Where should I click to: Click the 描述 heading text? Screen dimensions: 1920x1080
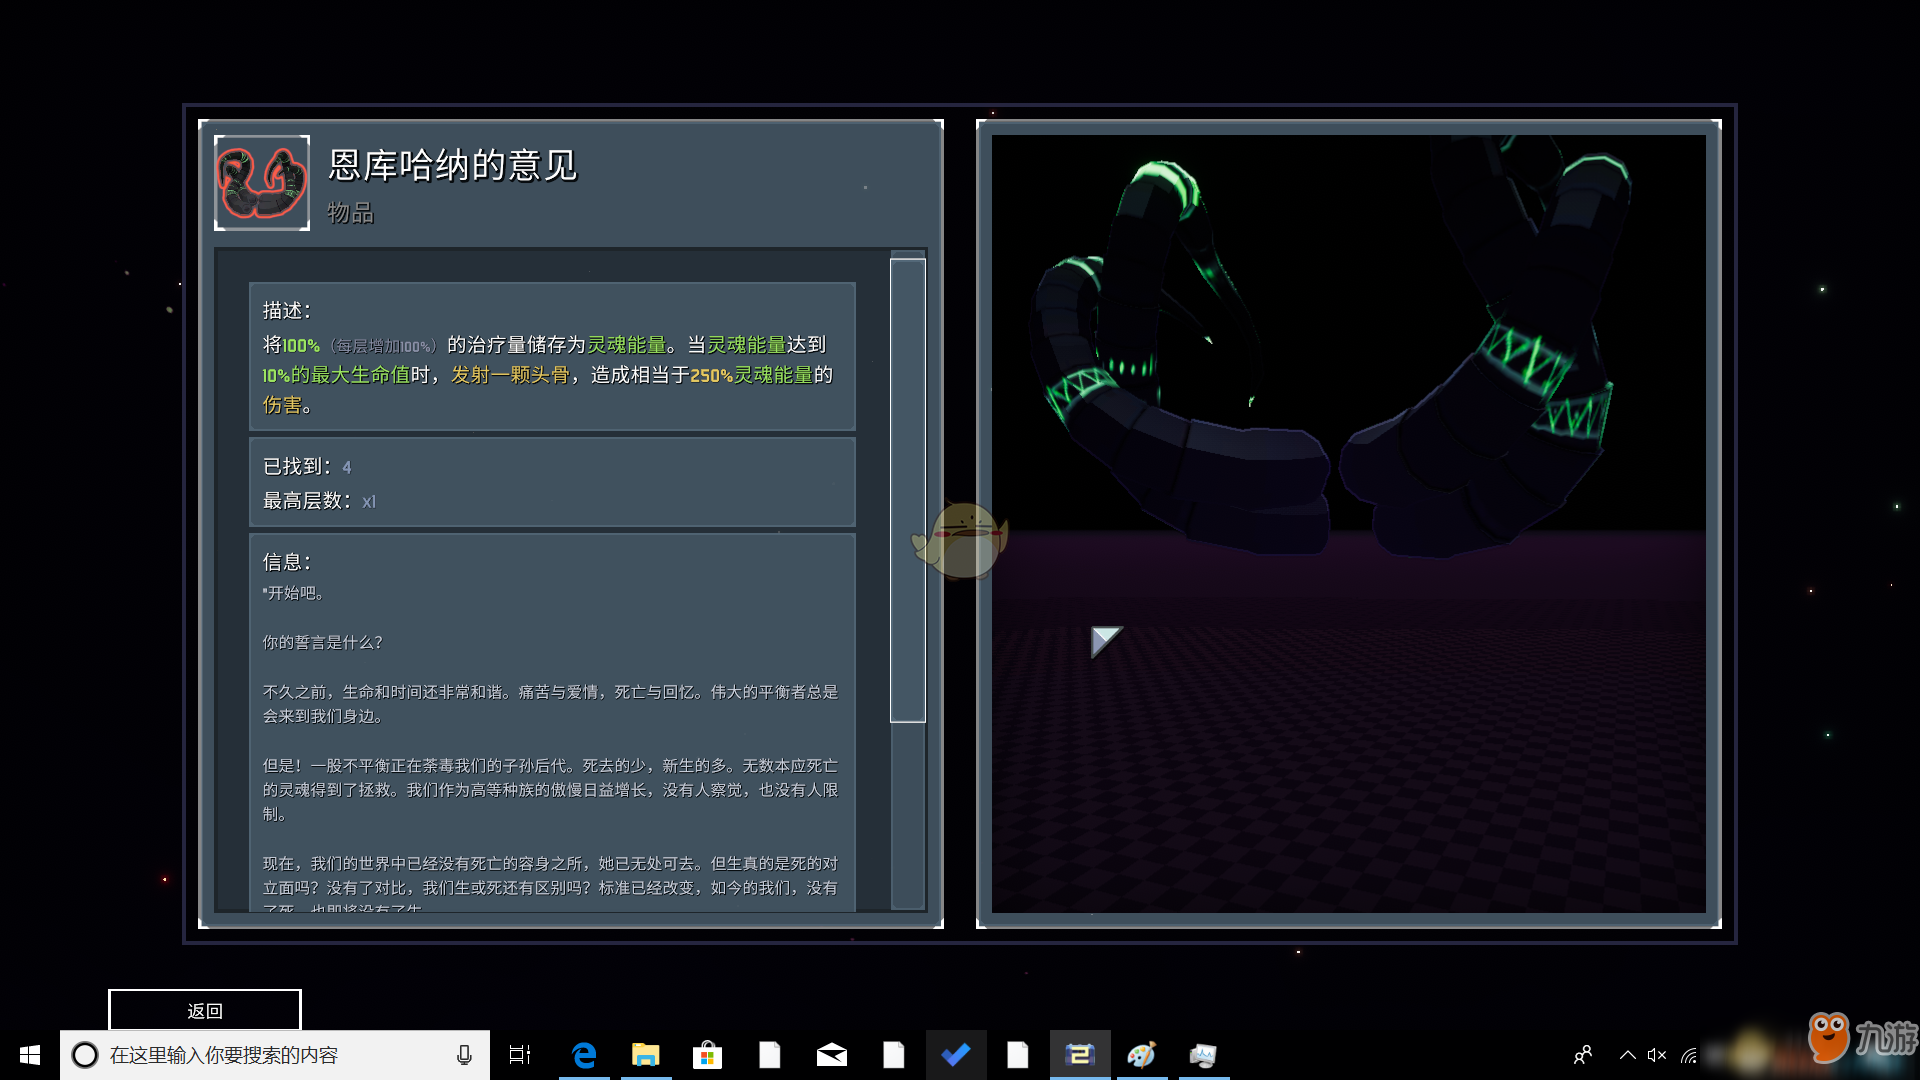(x=287, y=310)
